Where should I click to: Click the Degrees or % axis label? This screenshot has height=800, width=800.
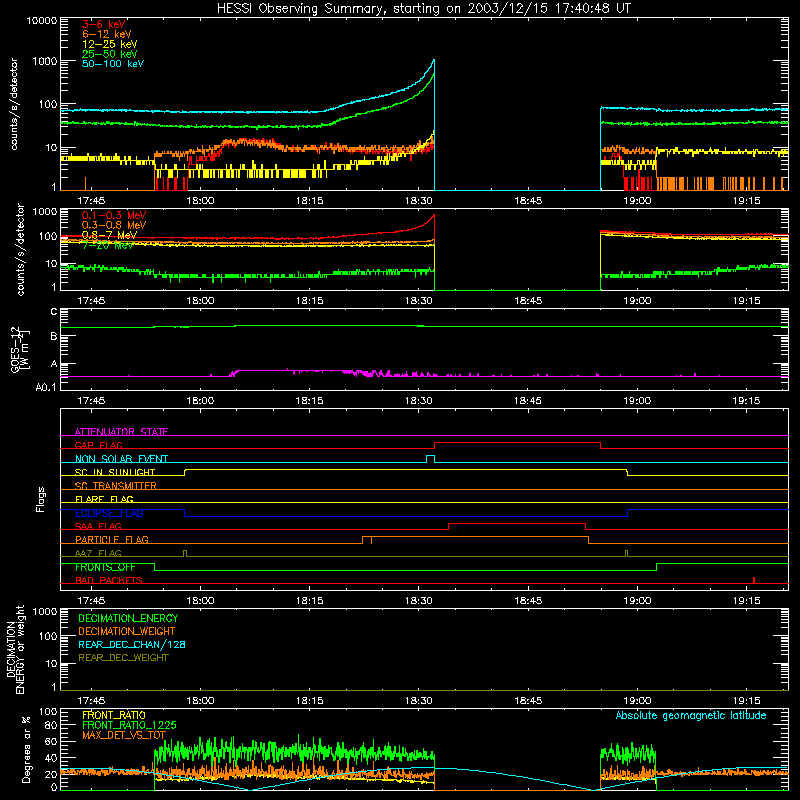26,749
